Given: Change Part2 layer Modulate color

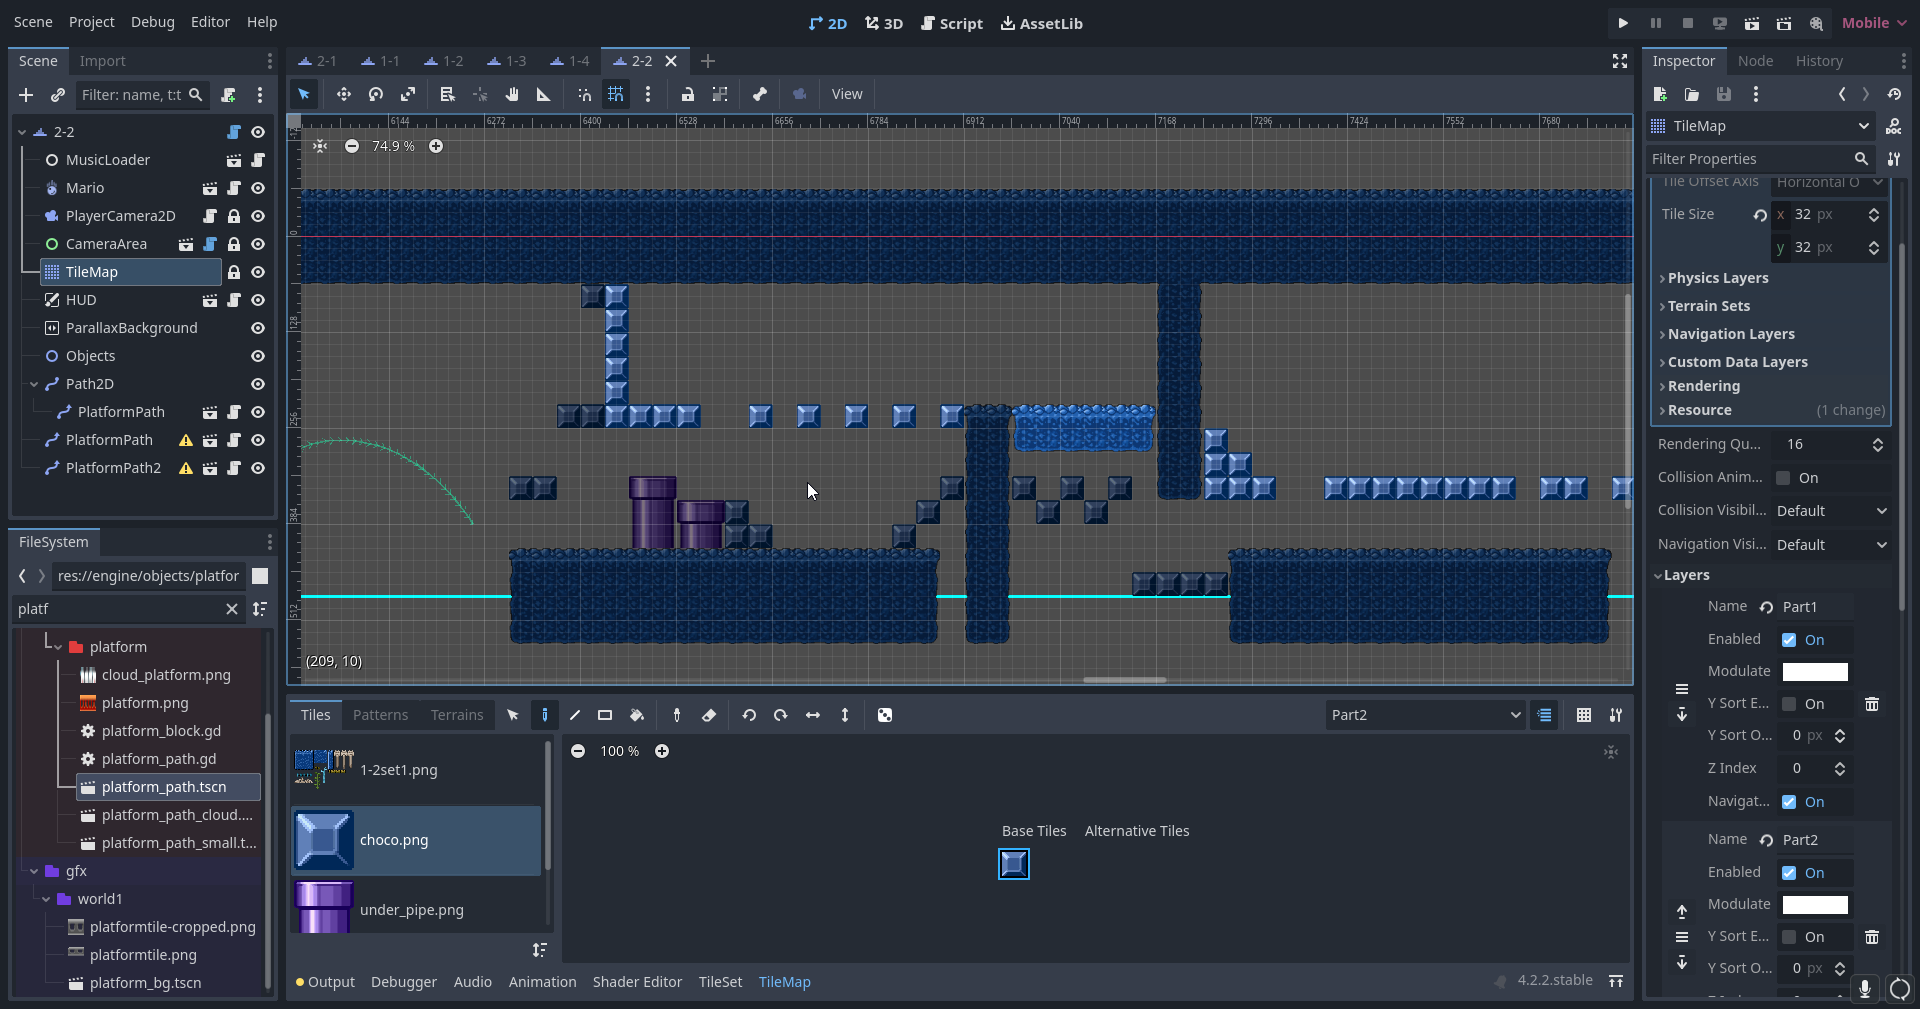Looking at the screenshot, I should tap(1815, 905).
